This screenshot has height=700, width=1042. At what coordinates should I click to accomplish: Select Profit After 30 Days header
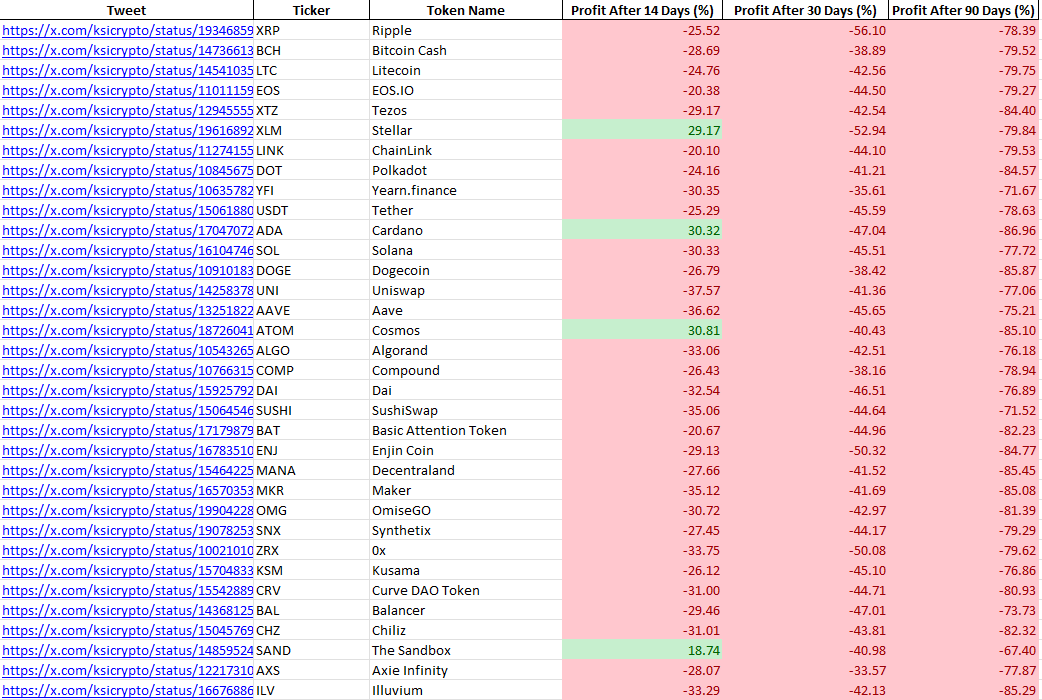[x=805, y=10]
